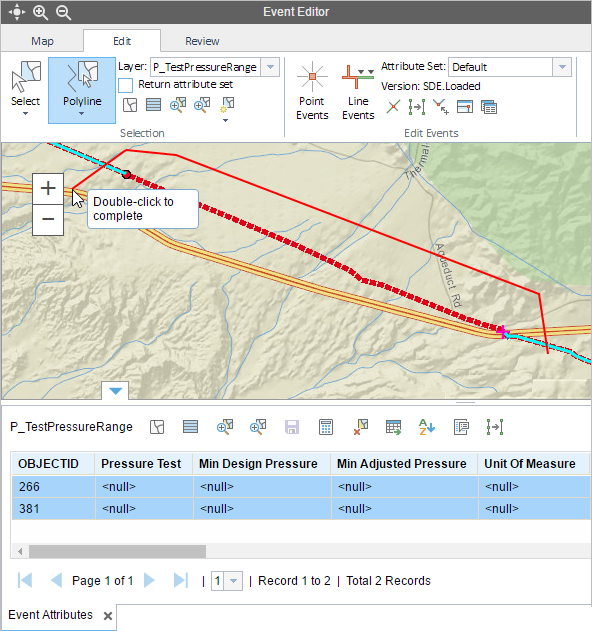Click the OBJECTID column header
Viewport: 592px width, 631px height.
point(53,464)
